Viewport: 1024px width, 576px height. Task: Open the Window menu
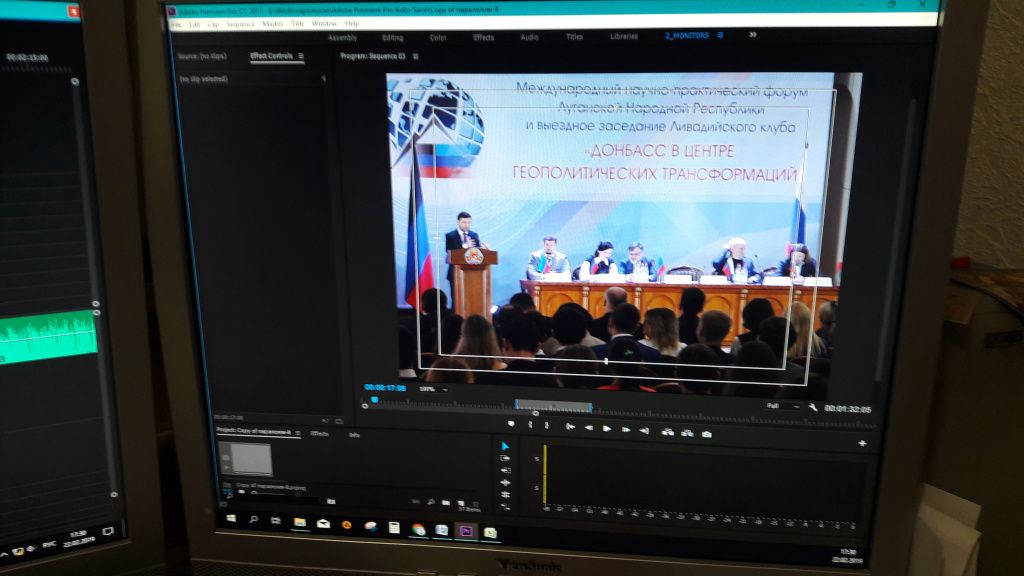[324, 24]
